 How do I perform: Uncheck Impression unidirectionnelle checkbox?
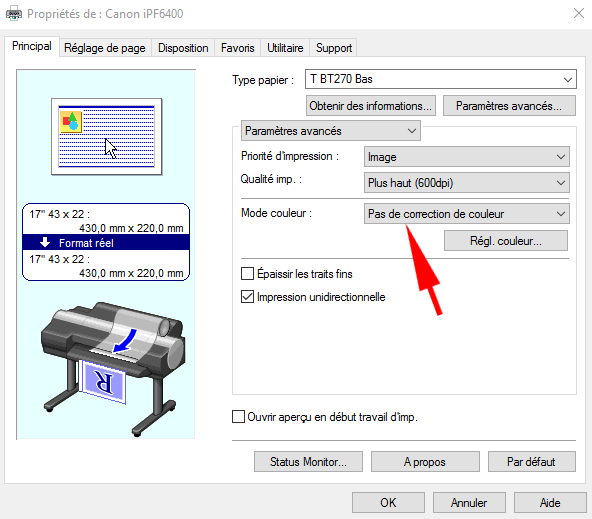pos(247,297)
